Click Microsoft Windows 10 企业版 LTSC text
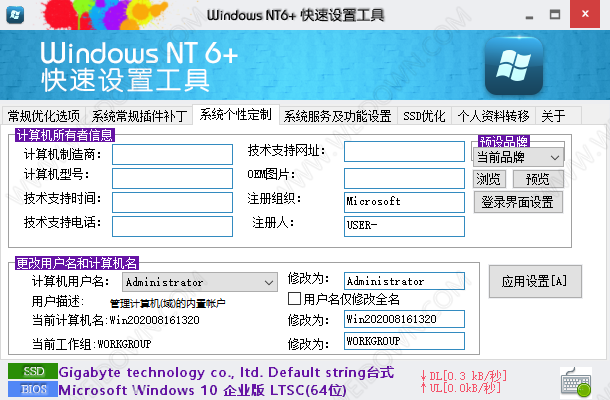 click(x=202, y=390)
